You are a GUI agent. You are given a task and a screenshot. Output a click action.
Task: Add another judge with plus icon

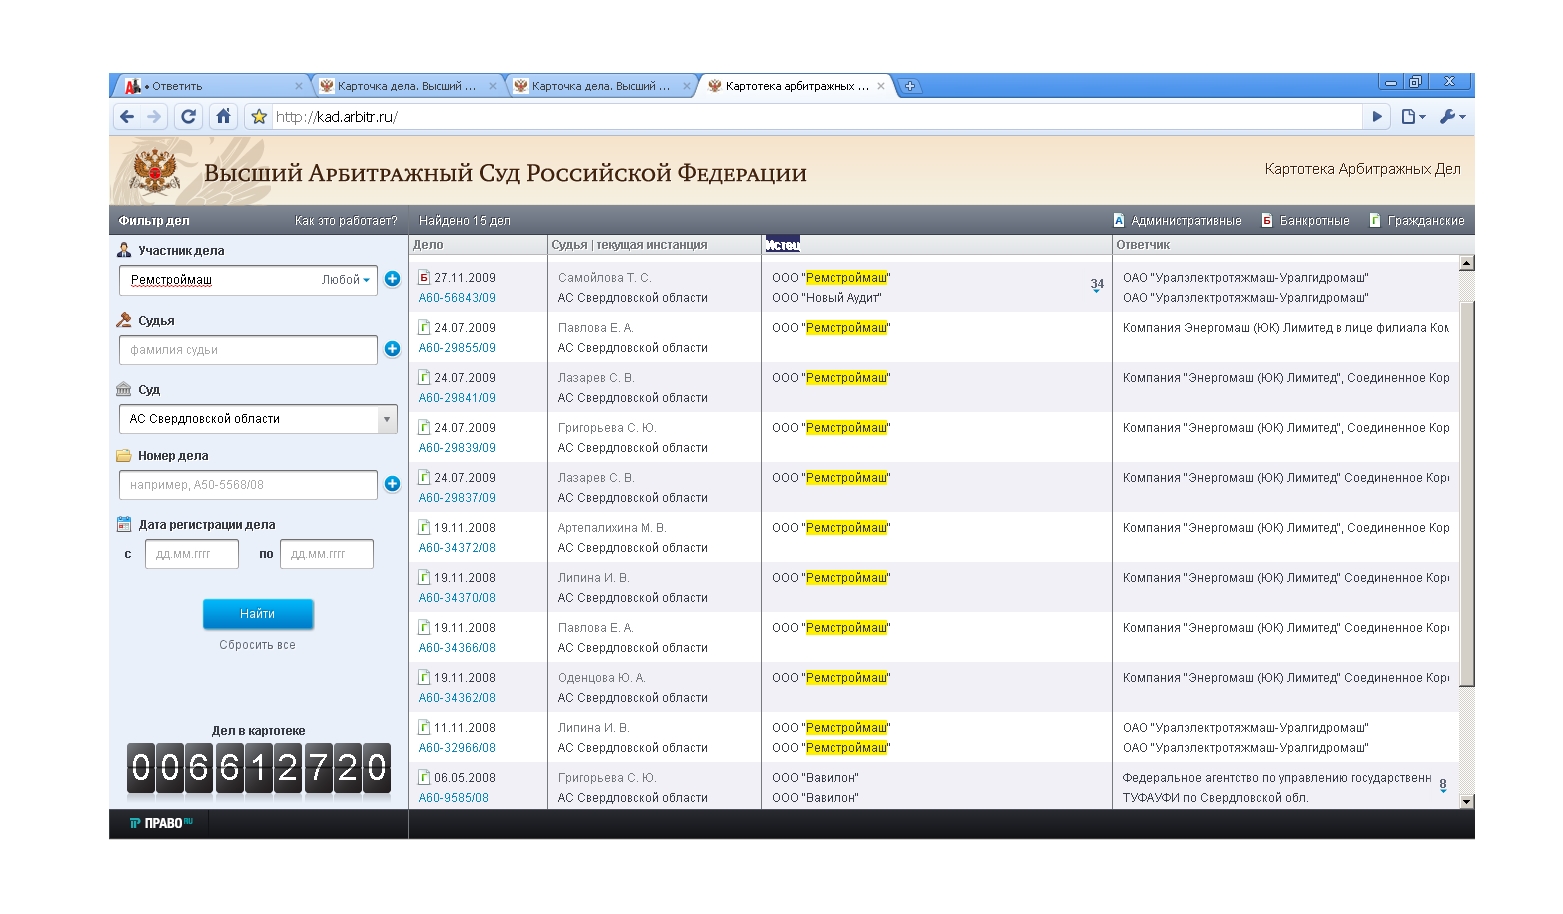tap(392, 349)
